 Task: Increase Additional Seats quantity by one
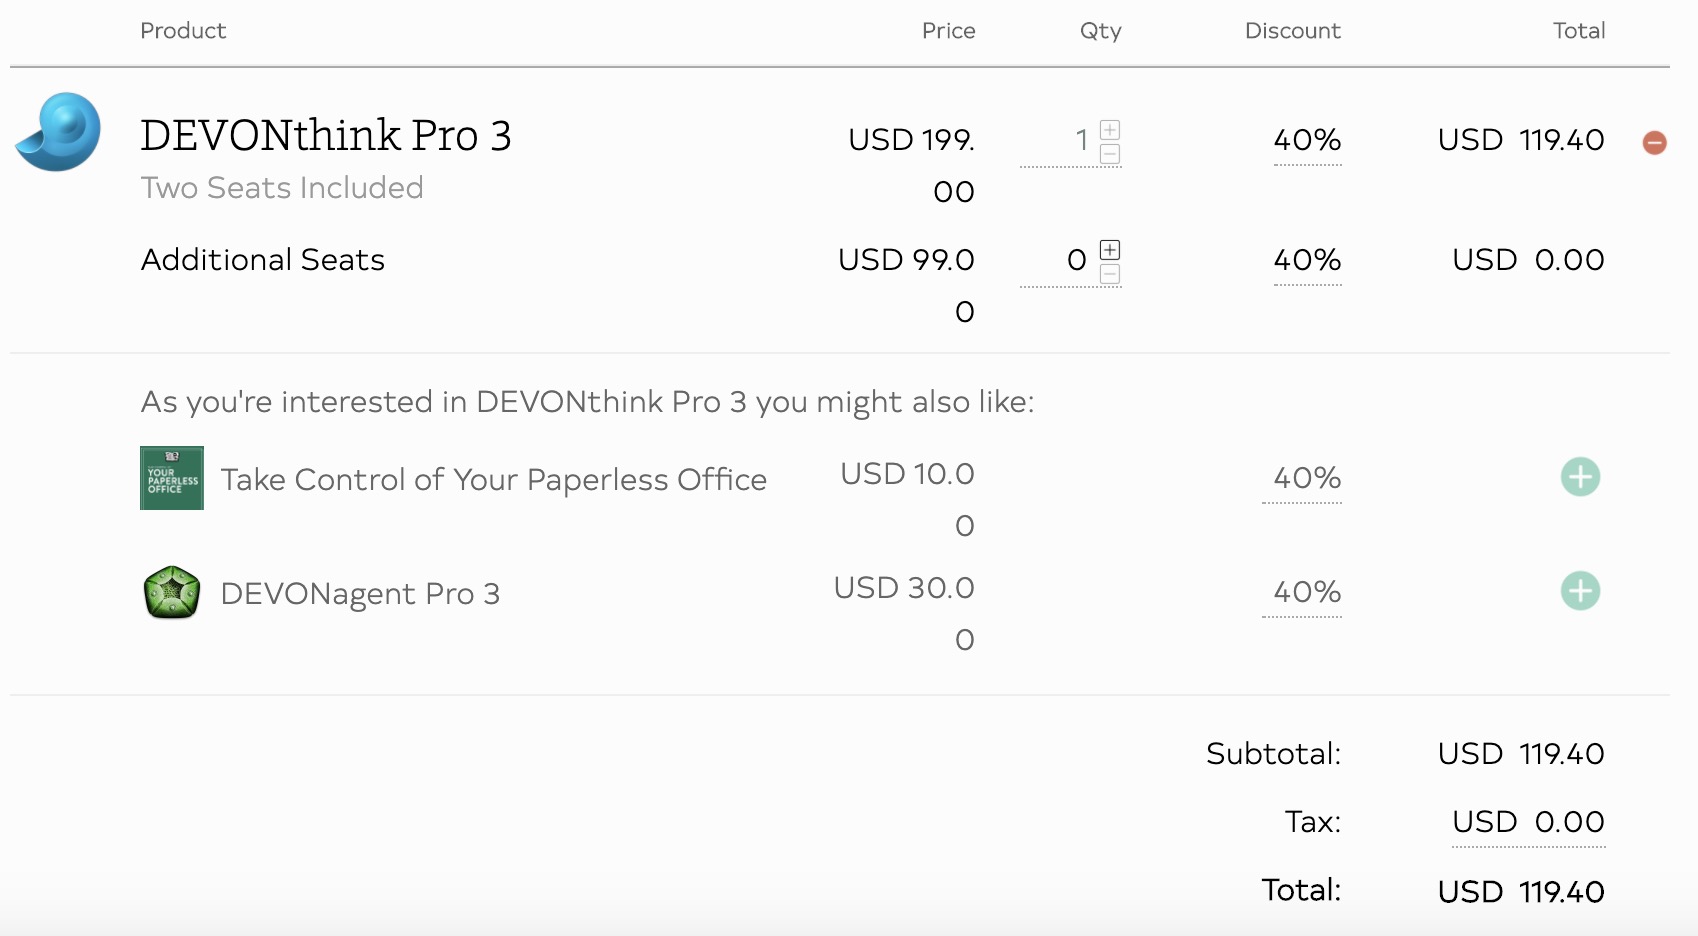(x=1110, y=250)
